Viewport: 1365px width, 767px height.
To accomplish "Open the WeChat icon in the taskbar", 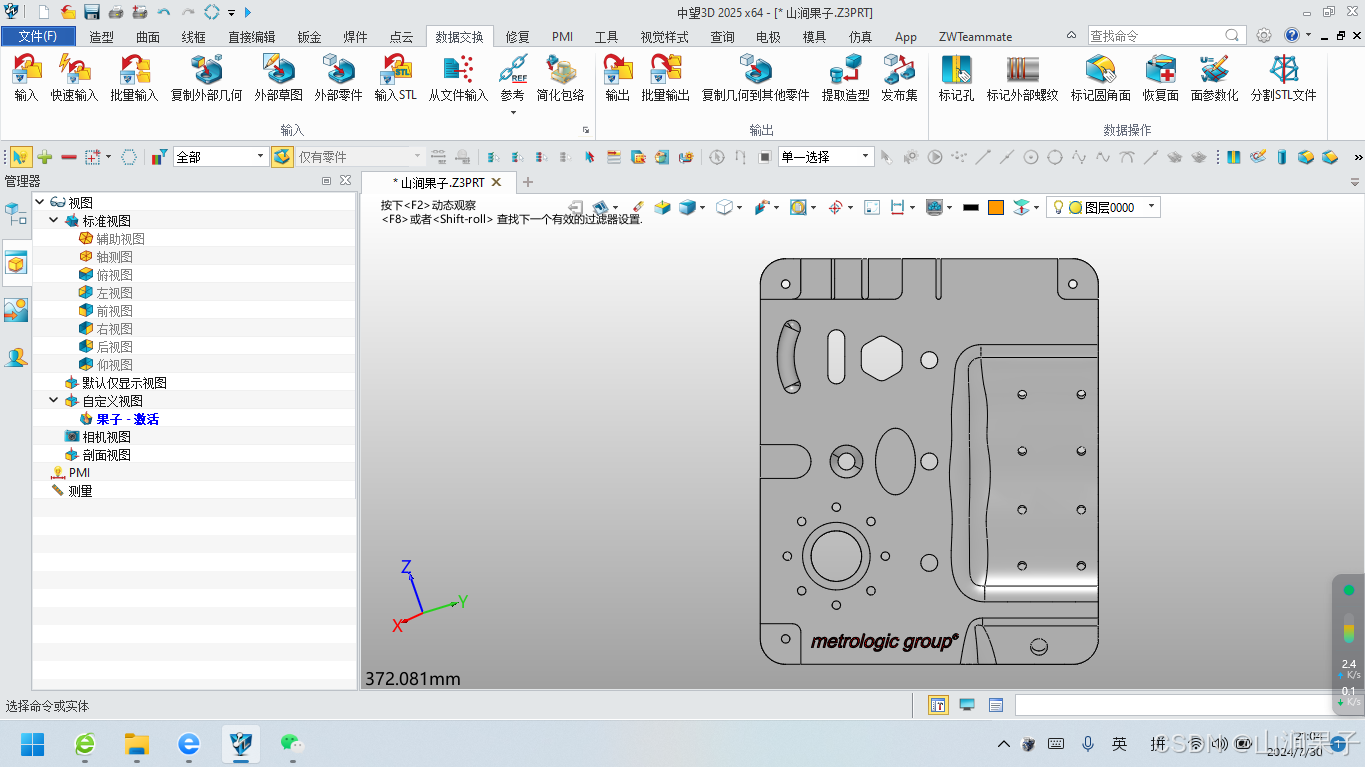I will click(291, 743).
